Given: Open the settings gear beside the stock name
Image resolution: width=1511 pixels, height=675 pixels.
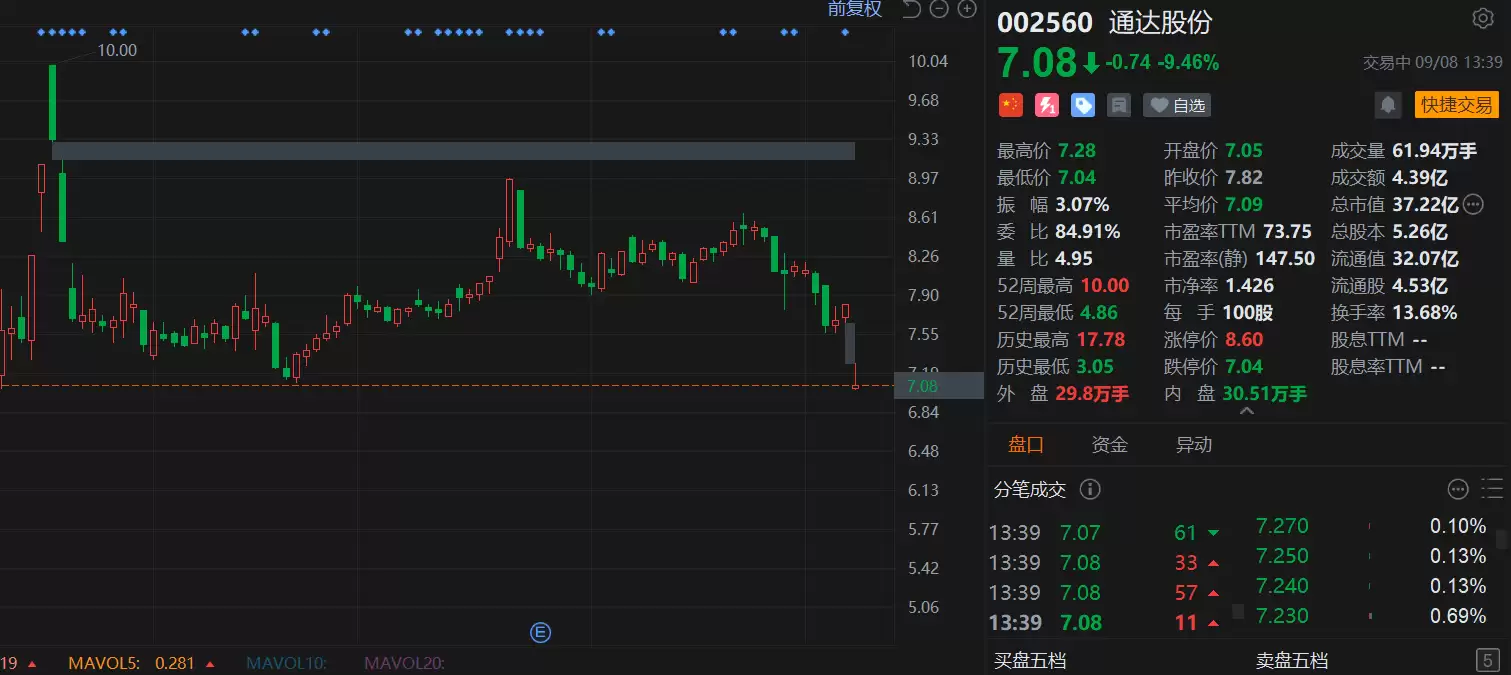Looking at the screenshot, I should 1482,18.
